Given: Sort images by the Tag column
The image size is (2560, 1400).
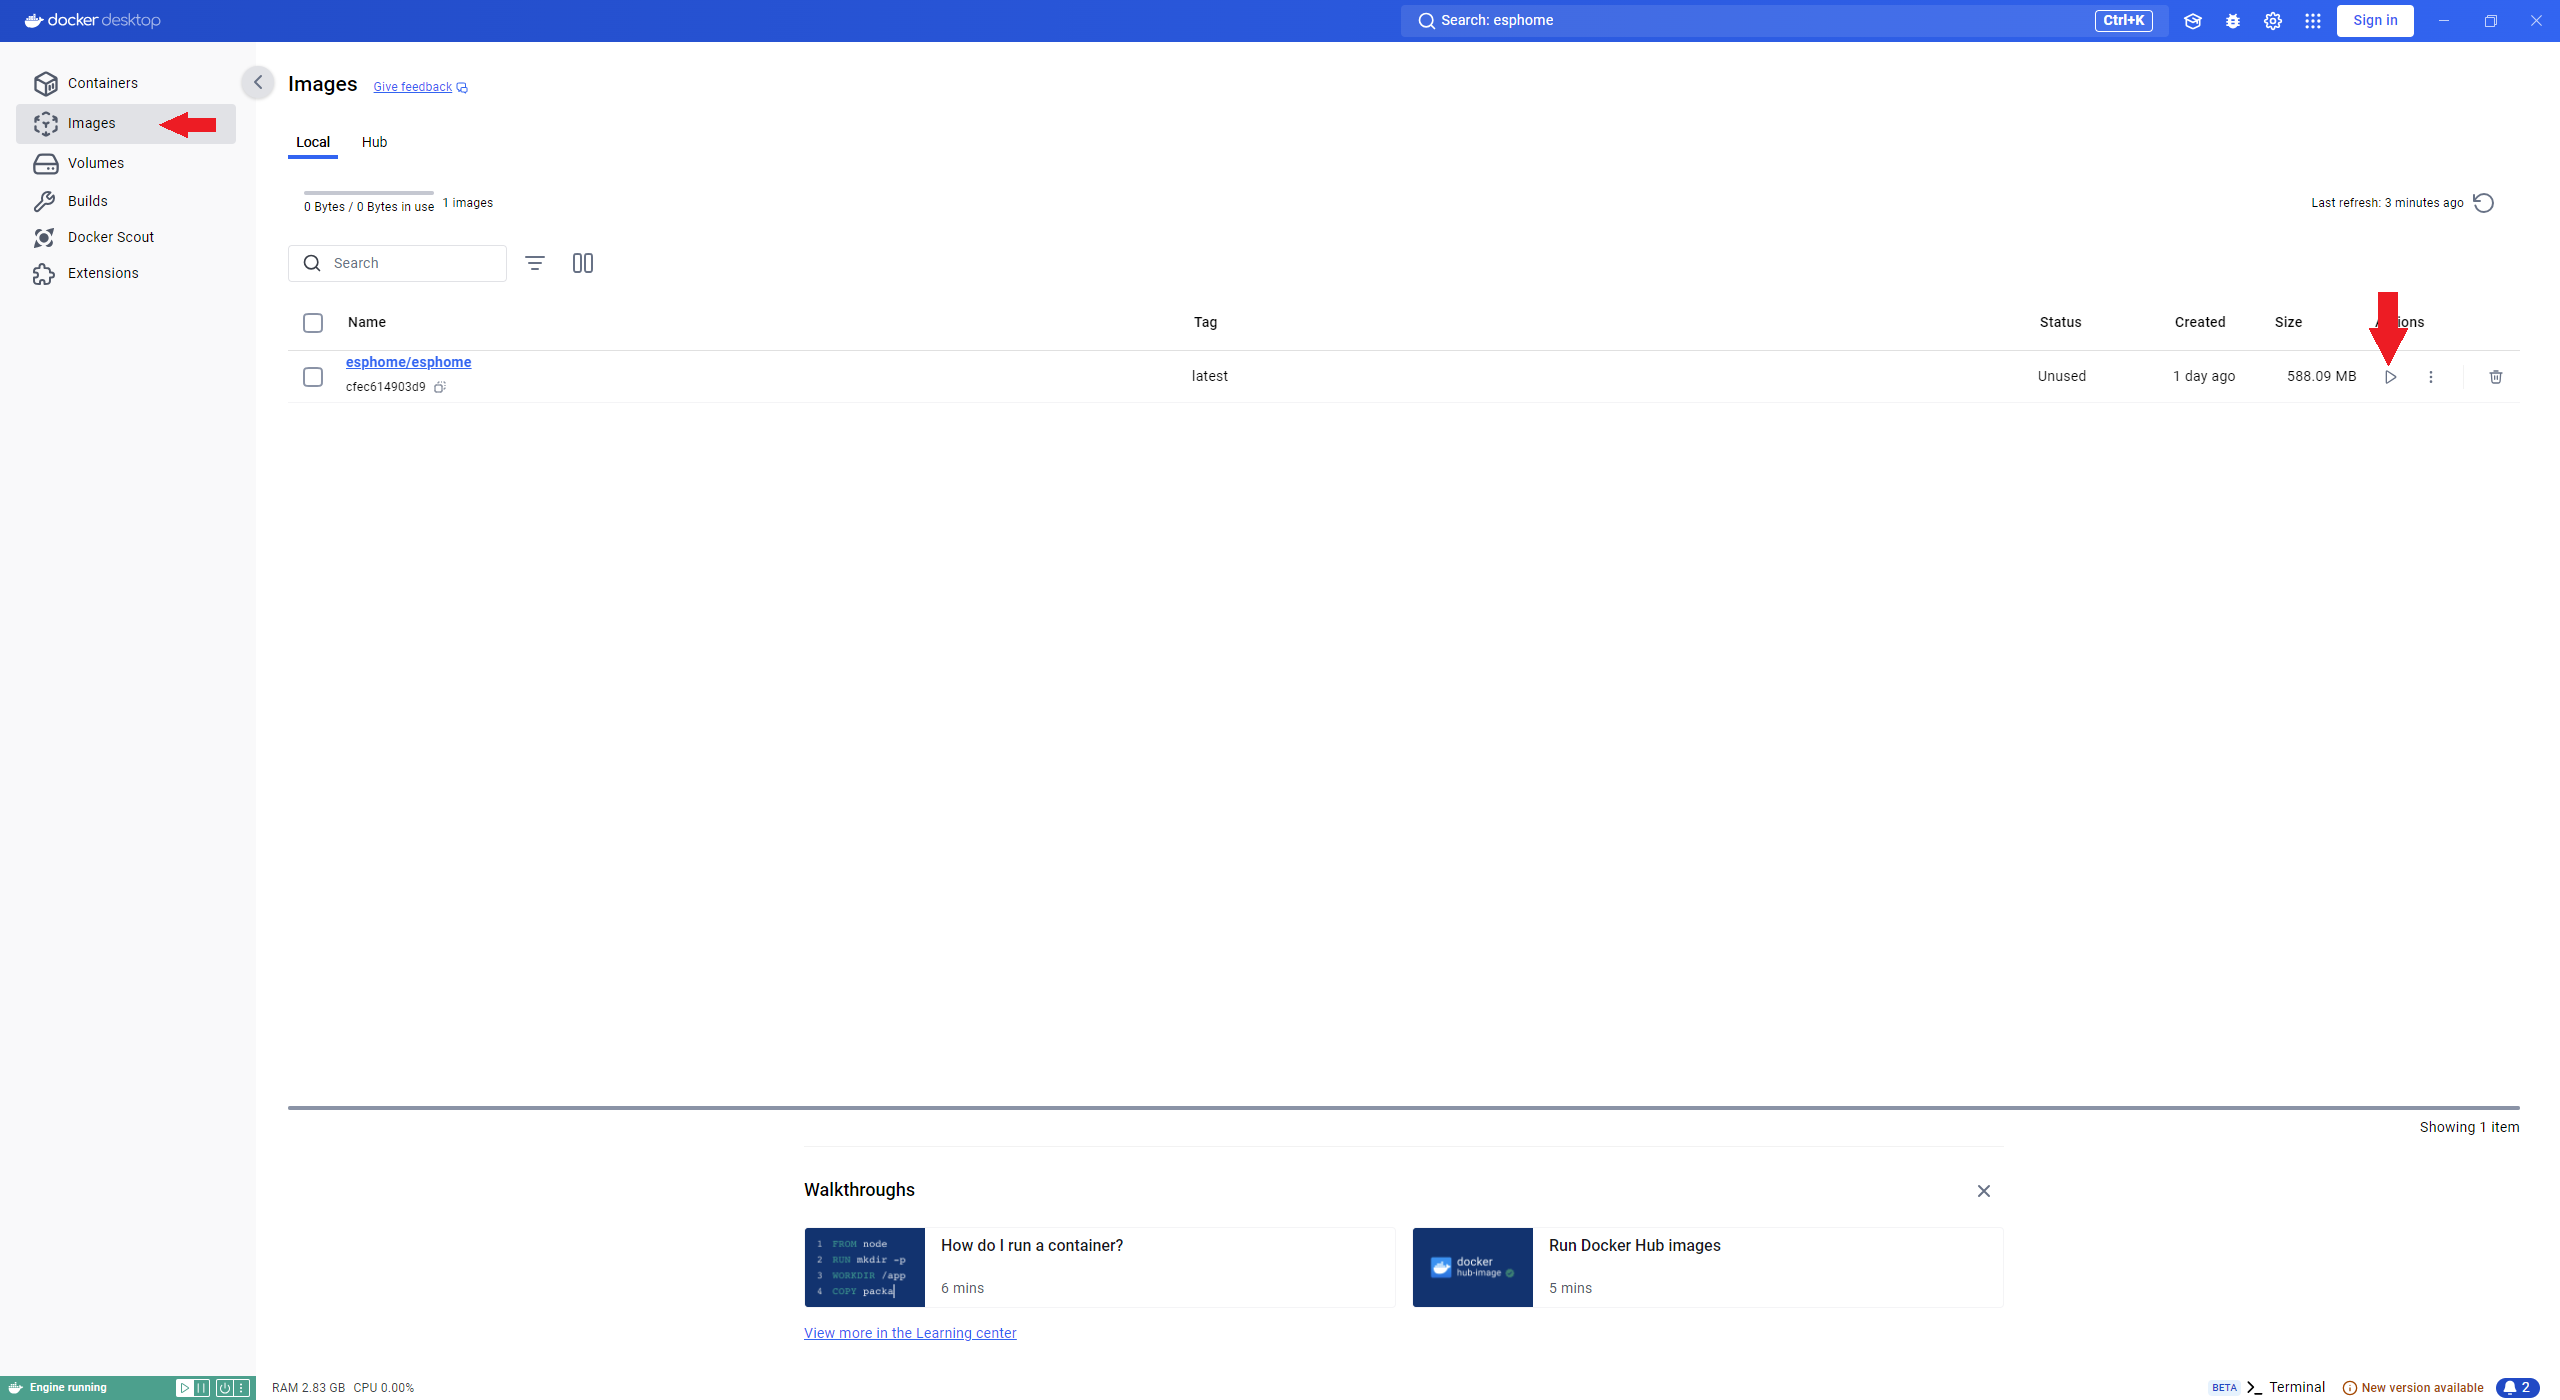Looking at the screenshot, I should point(1205,322).
